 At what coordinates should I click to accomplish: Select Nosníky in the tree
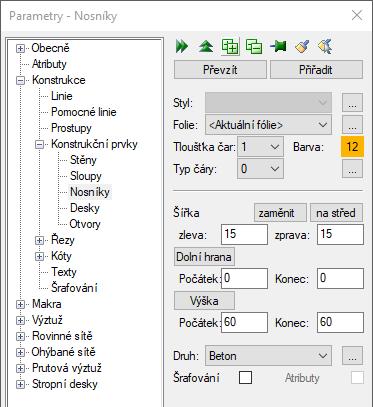tap(90, 192)
